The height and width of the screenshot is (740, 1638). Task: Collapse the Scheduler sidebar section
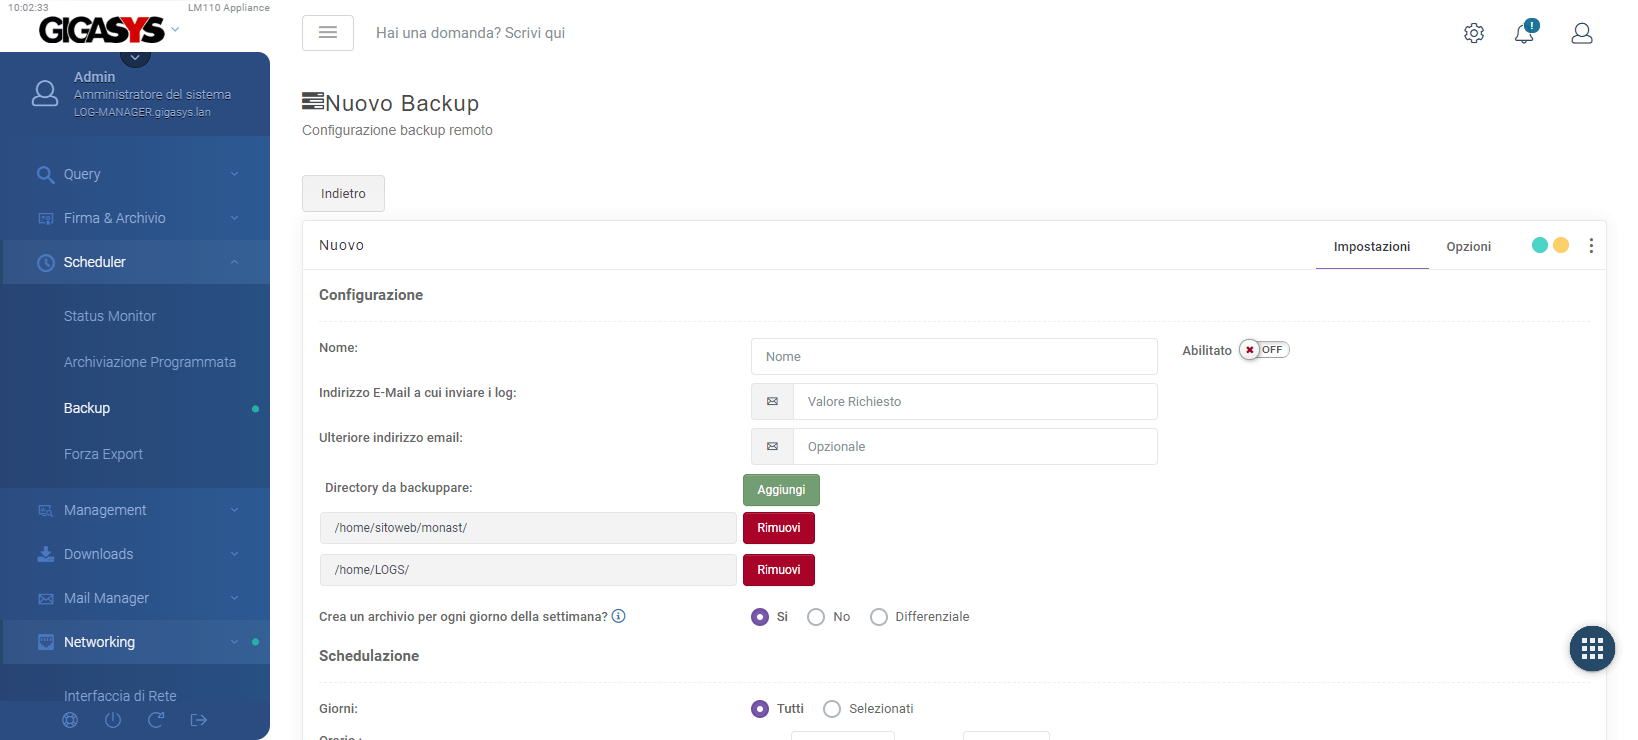[x=136, y=262]
